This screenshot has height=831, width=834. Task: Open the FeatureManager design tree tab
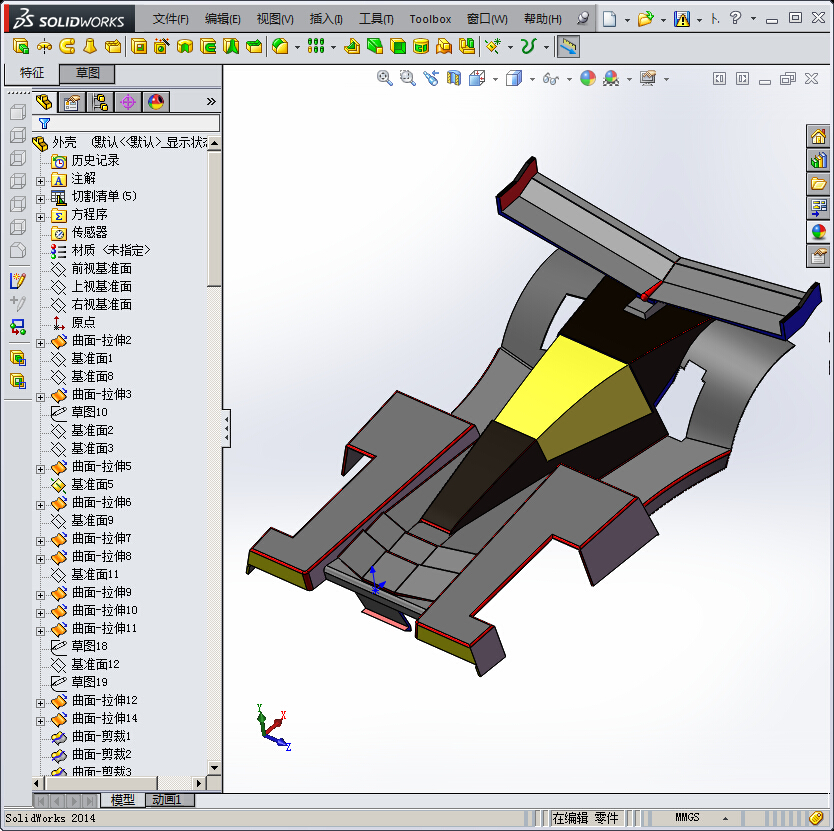tap(44, 101)
